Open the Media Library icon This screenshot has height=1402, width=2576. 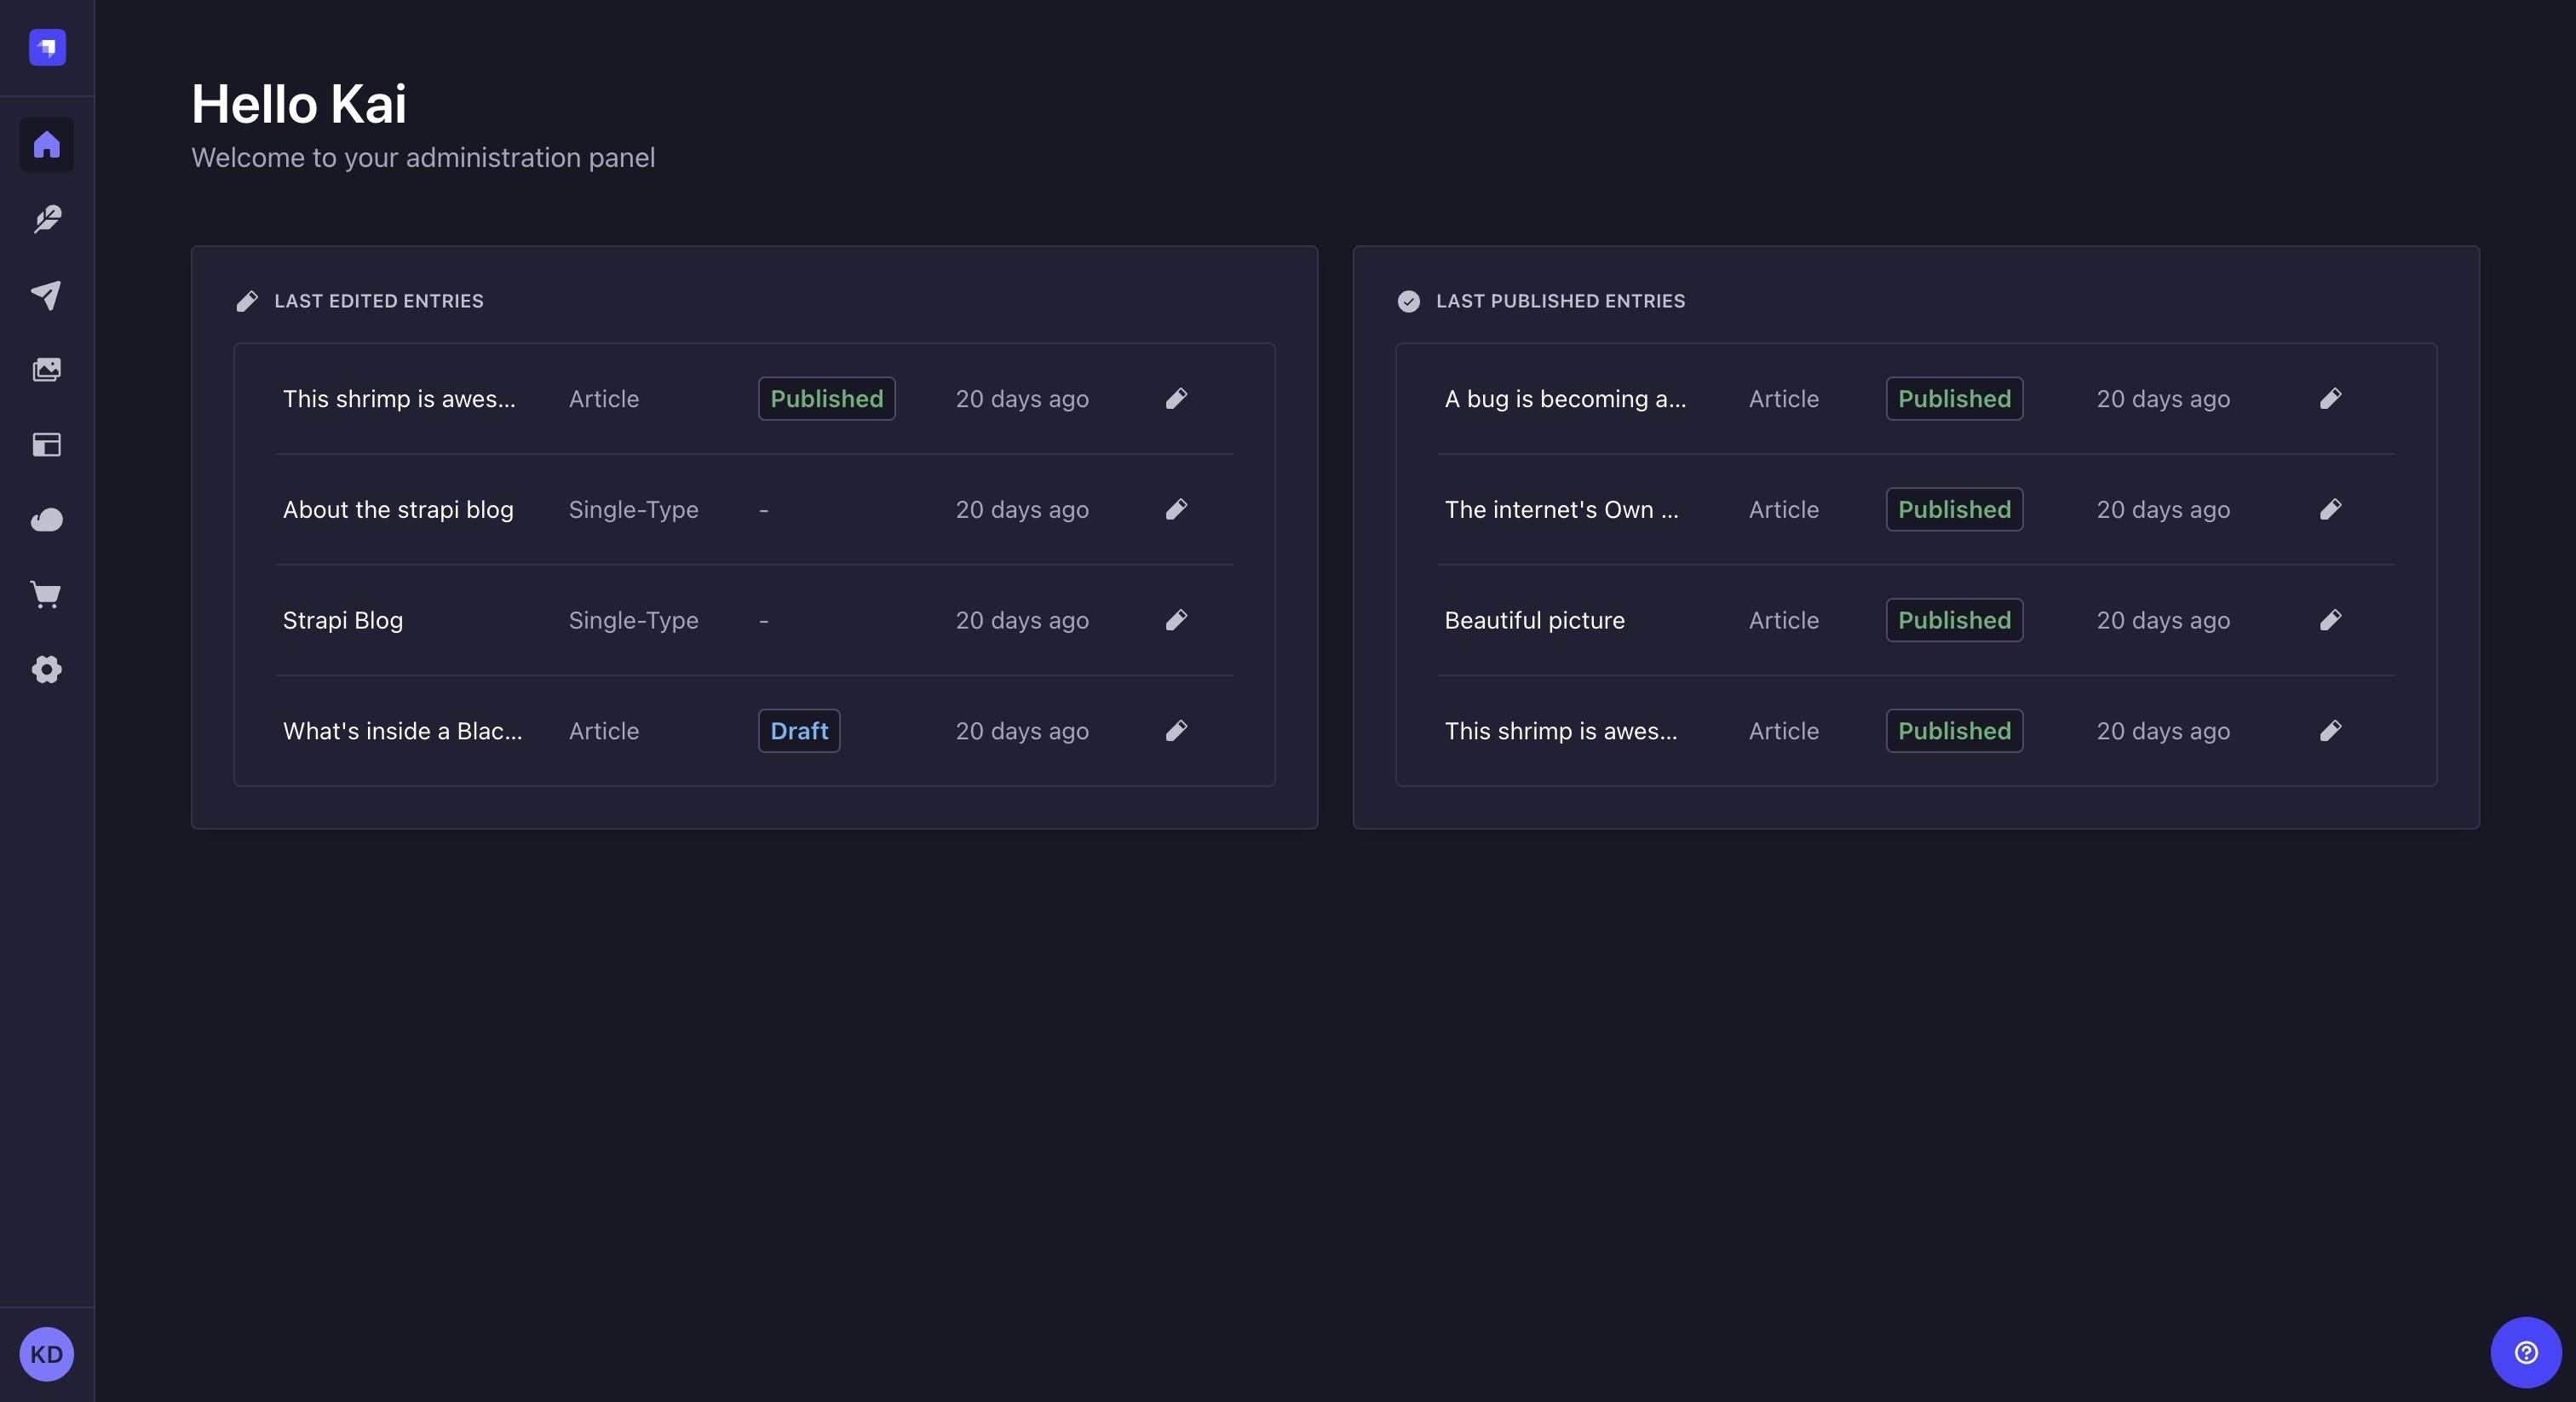(x=47, y=370)
